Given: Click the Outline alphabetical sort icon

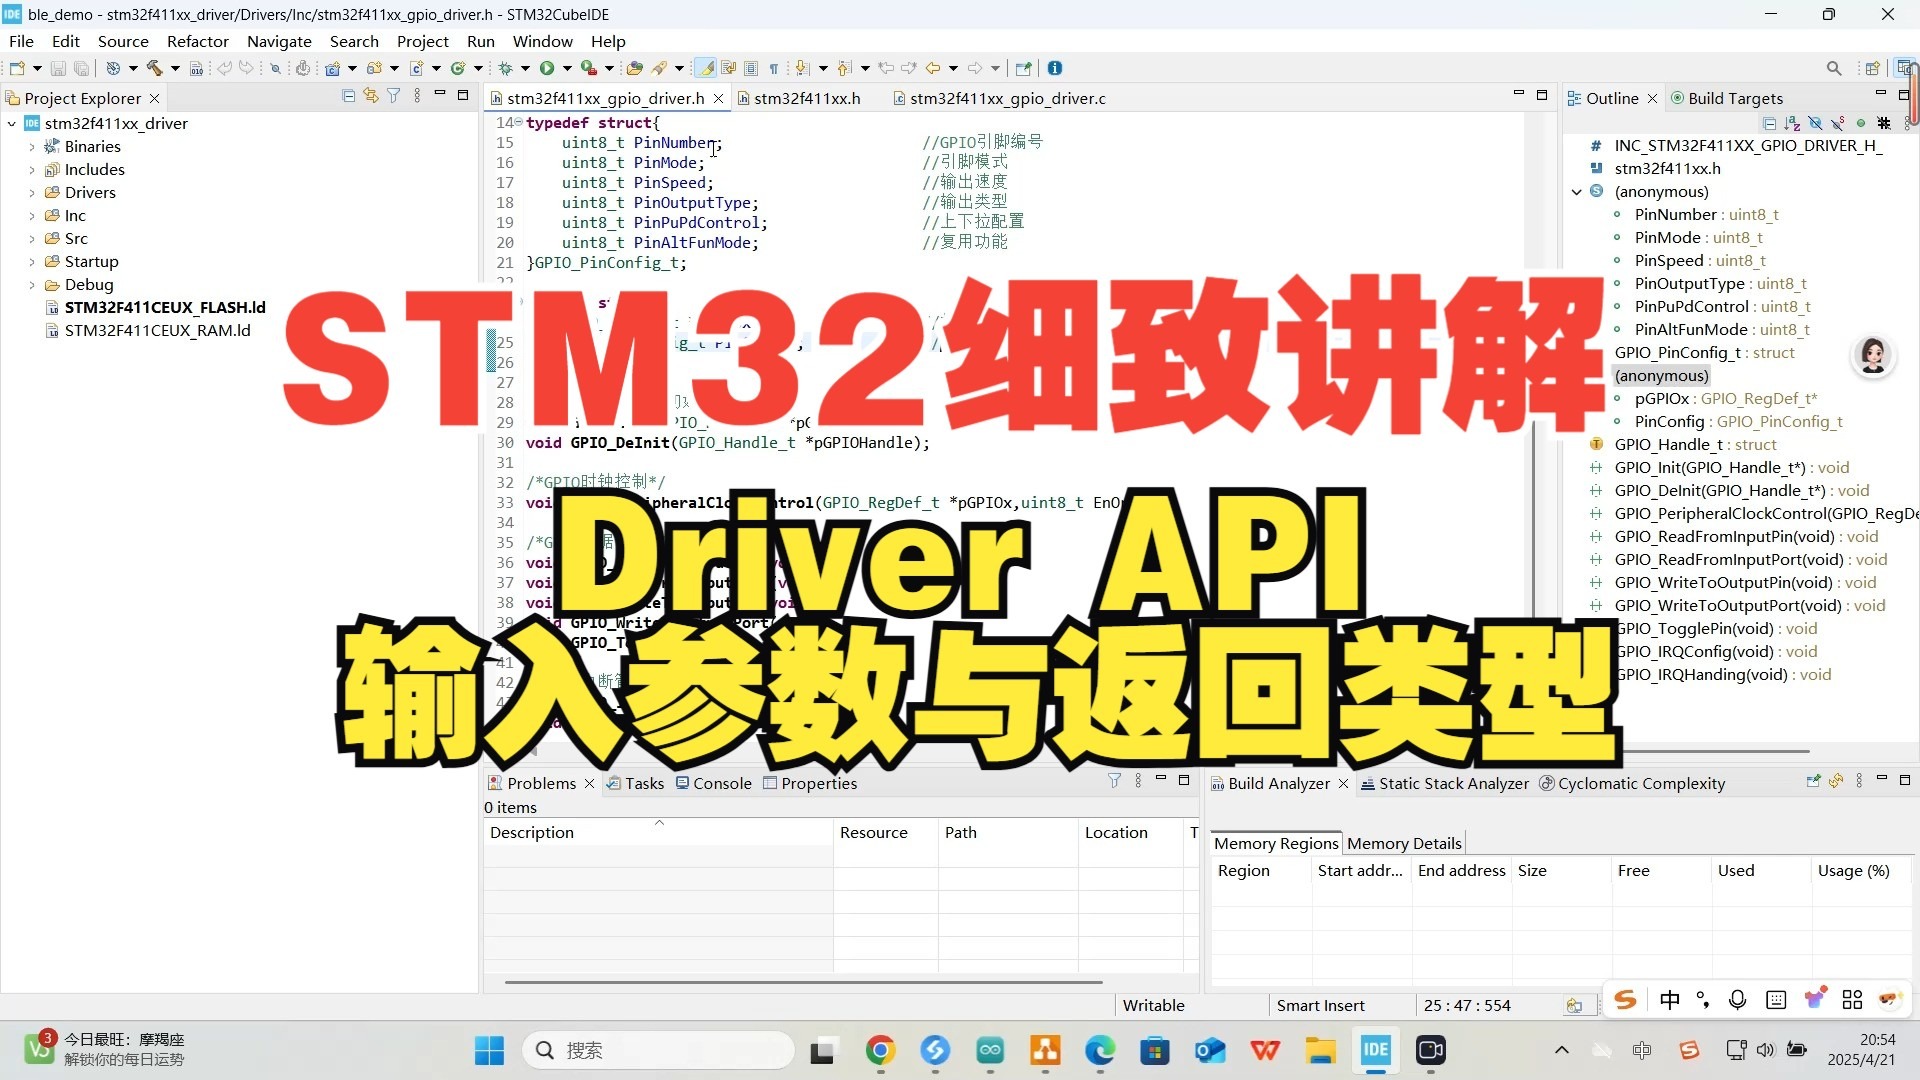Looking at the screenshot, I should [x=1792, y=124].
